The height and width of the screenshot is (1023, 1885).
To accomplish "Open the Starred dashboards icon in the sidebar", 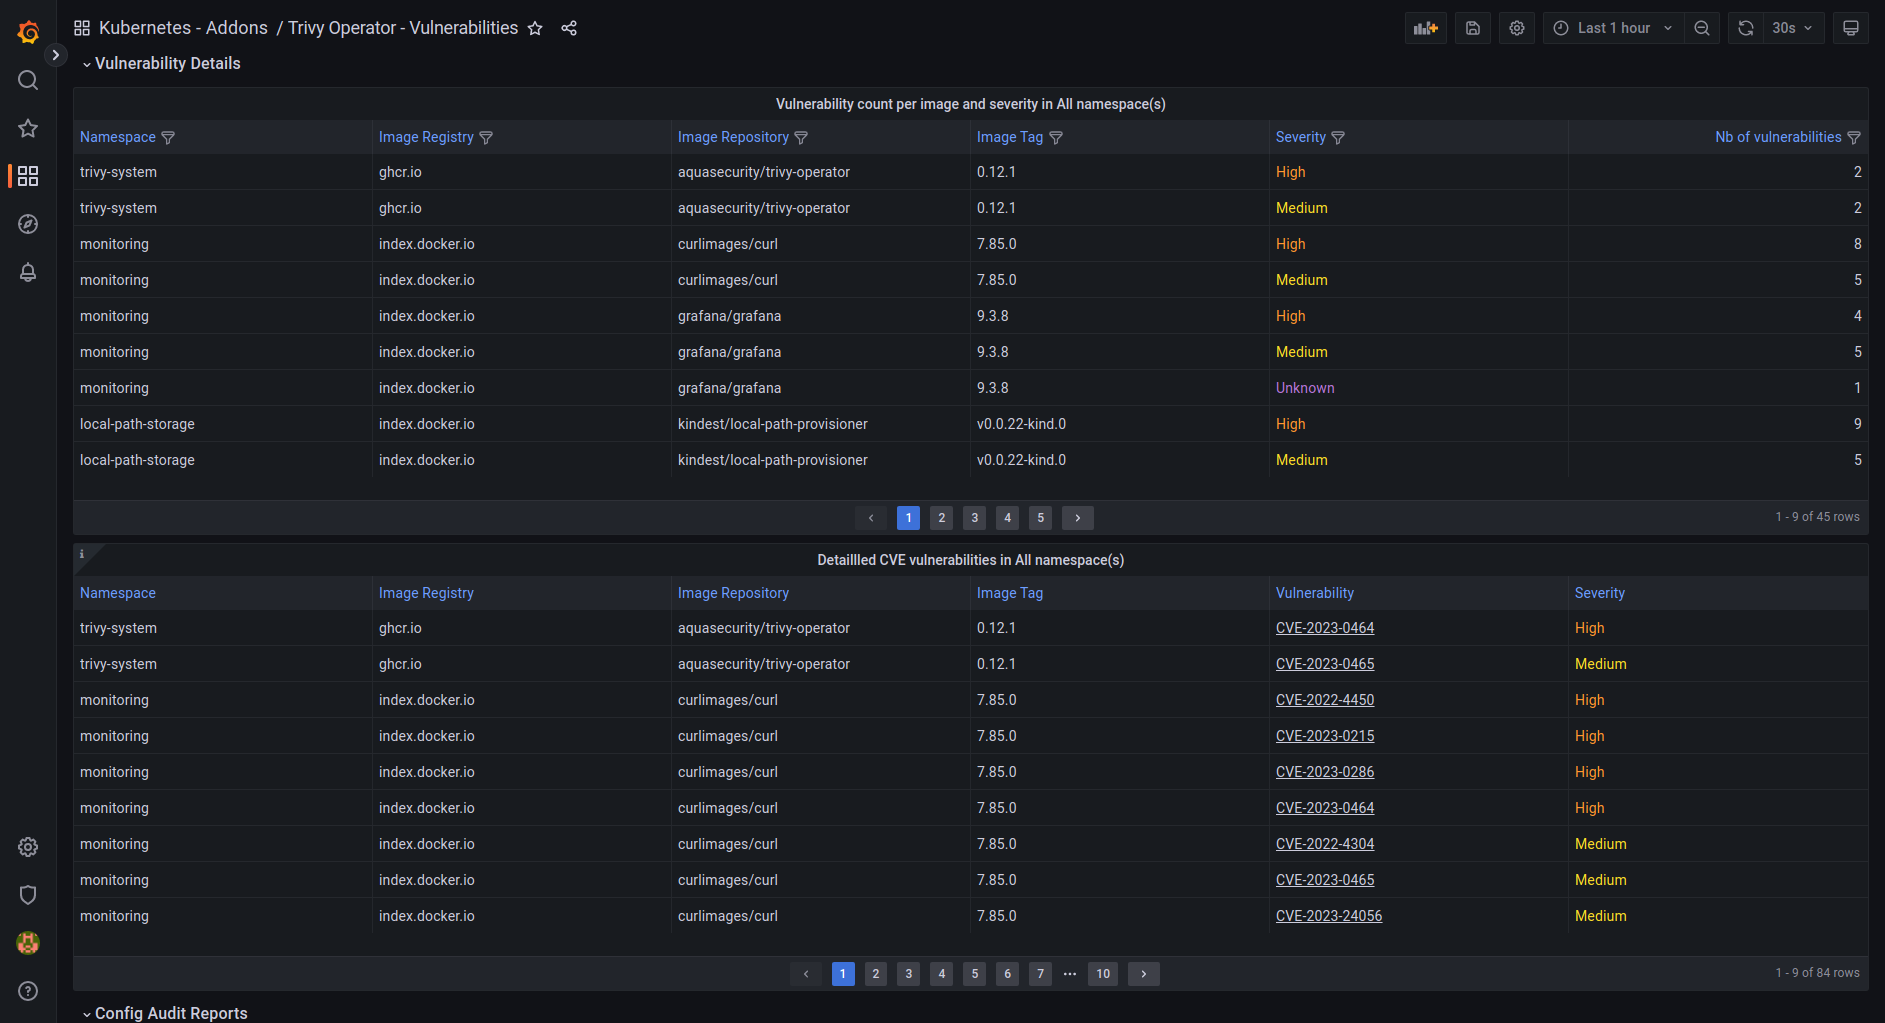I will coord(28,128).
